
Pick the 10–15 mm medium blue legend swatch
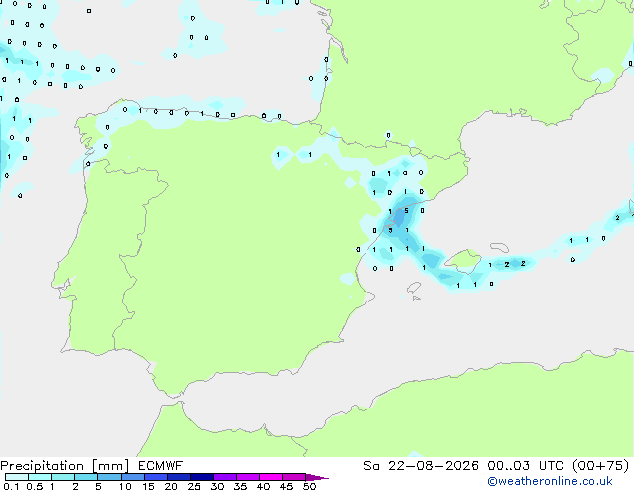pyautogui.click(x=133, y=477)
